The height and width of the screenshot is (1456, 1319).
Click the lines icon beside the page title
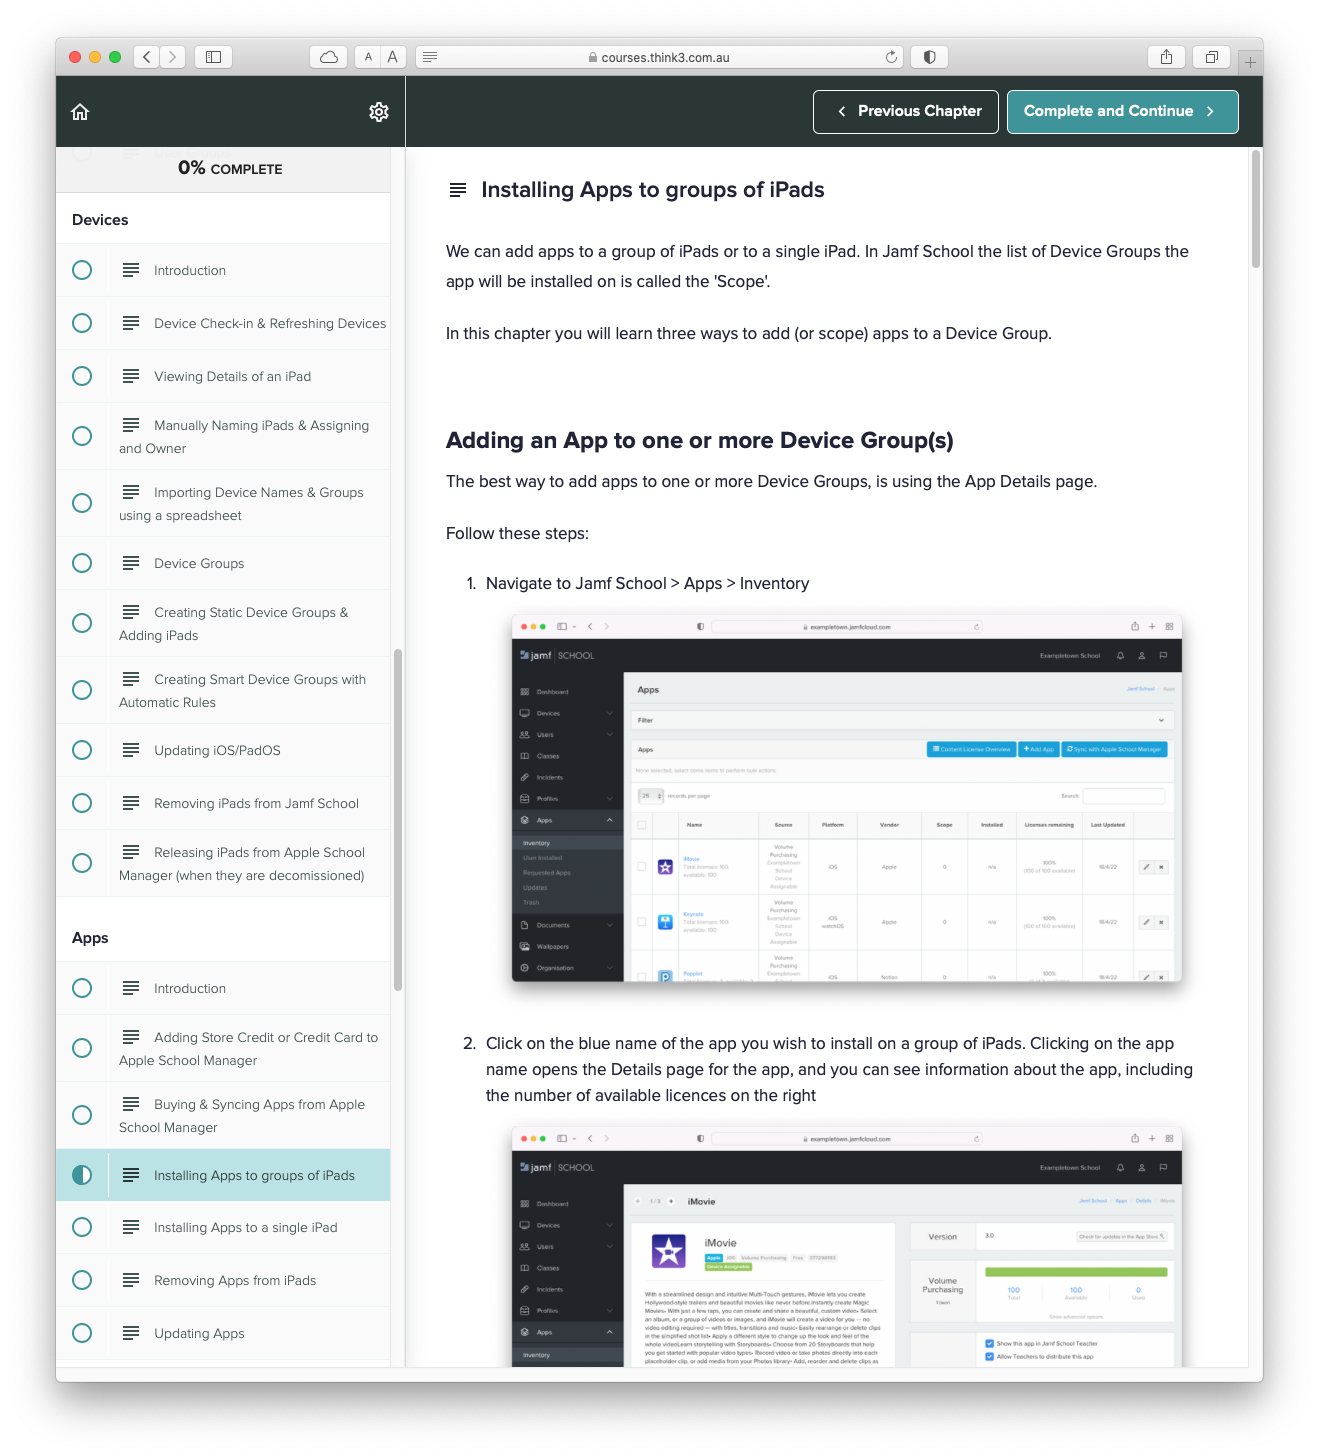pos(458,190)
